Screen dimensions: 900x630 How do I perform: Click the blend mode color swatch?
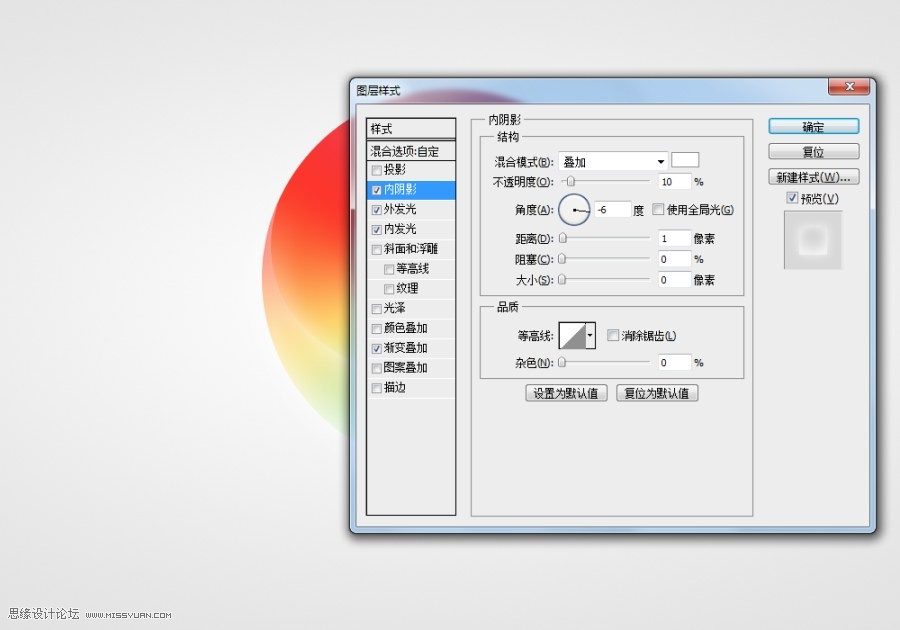tap(685, 160)
